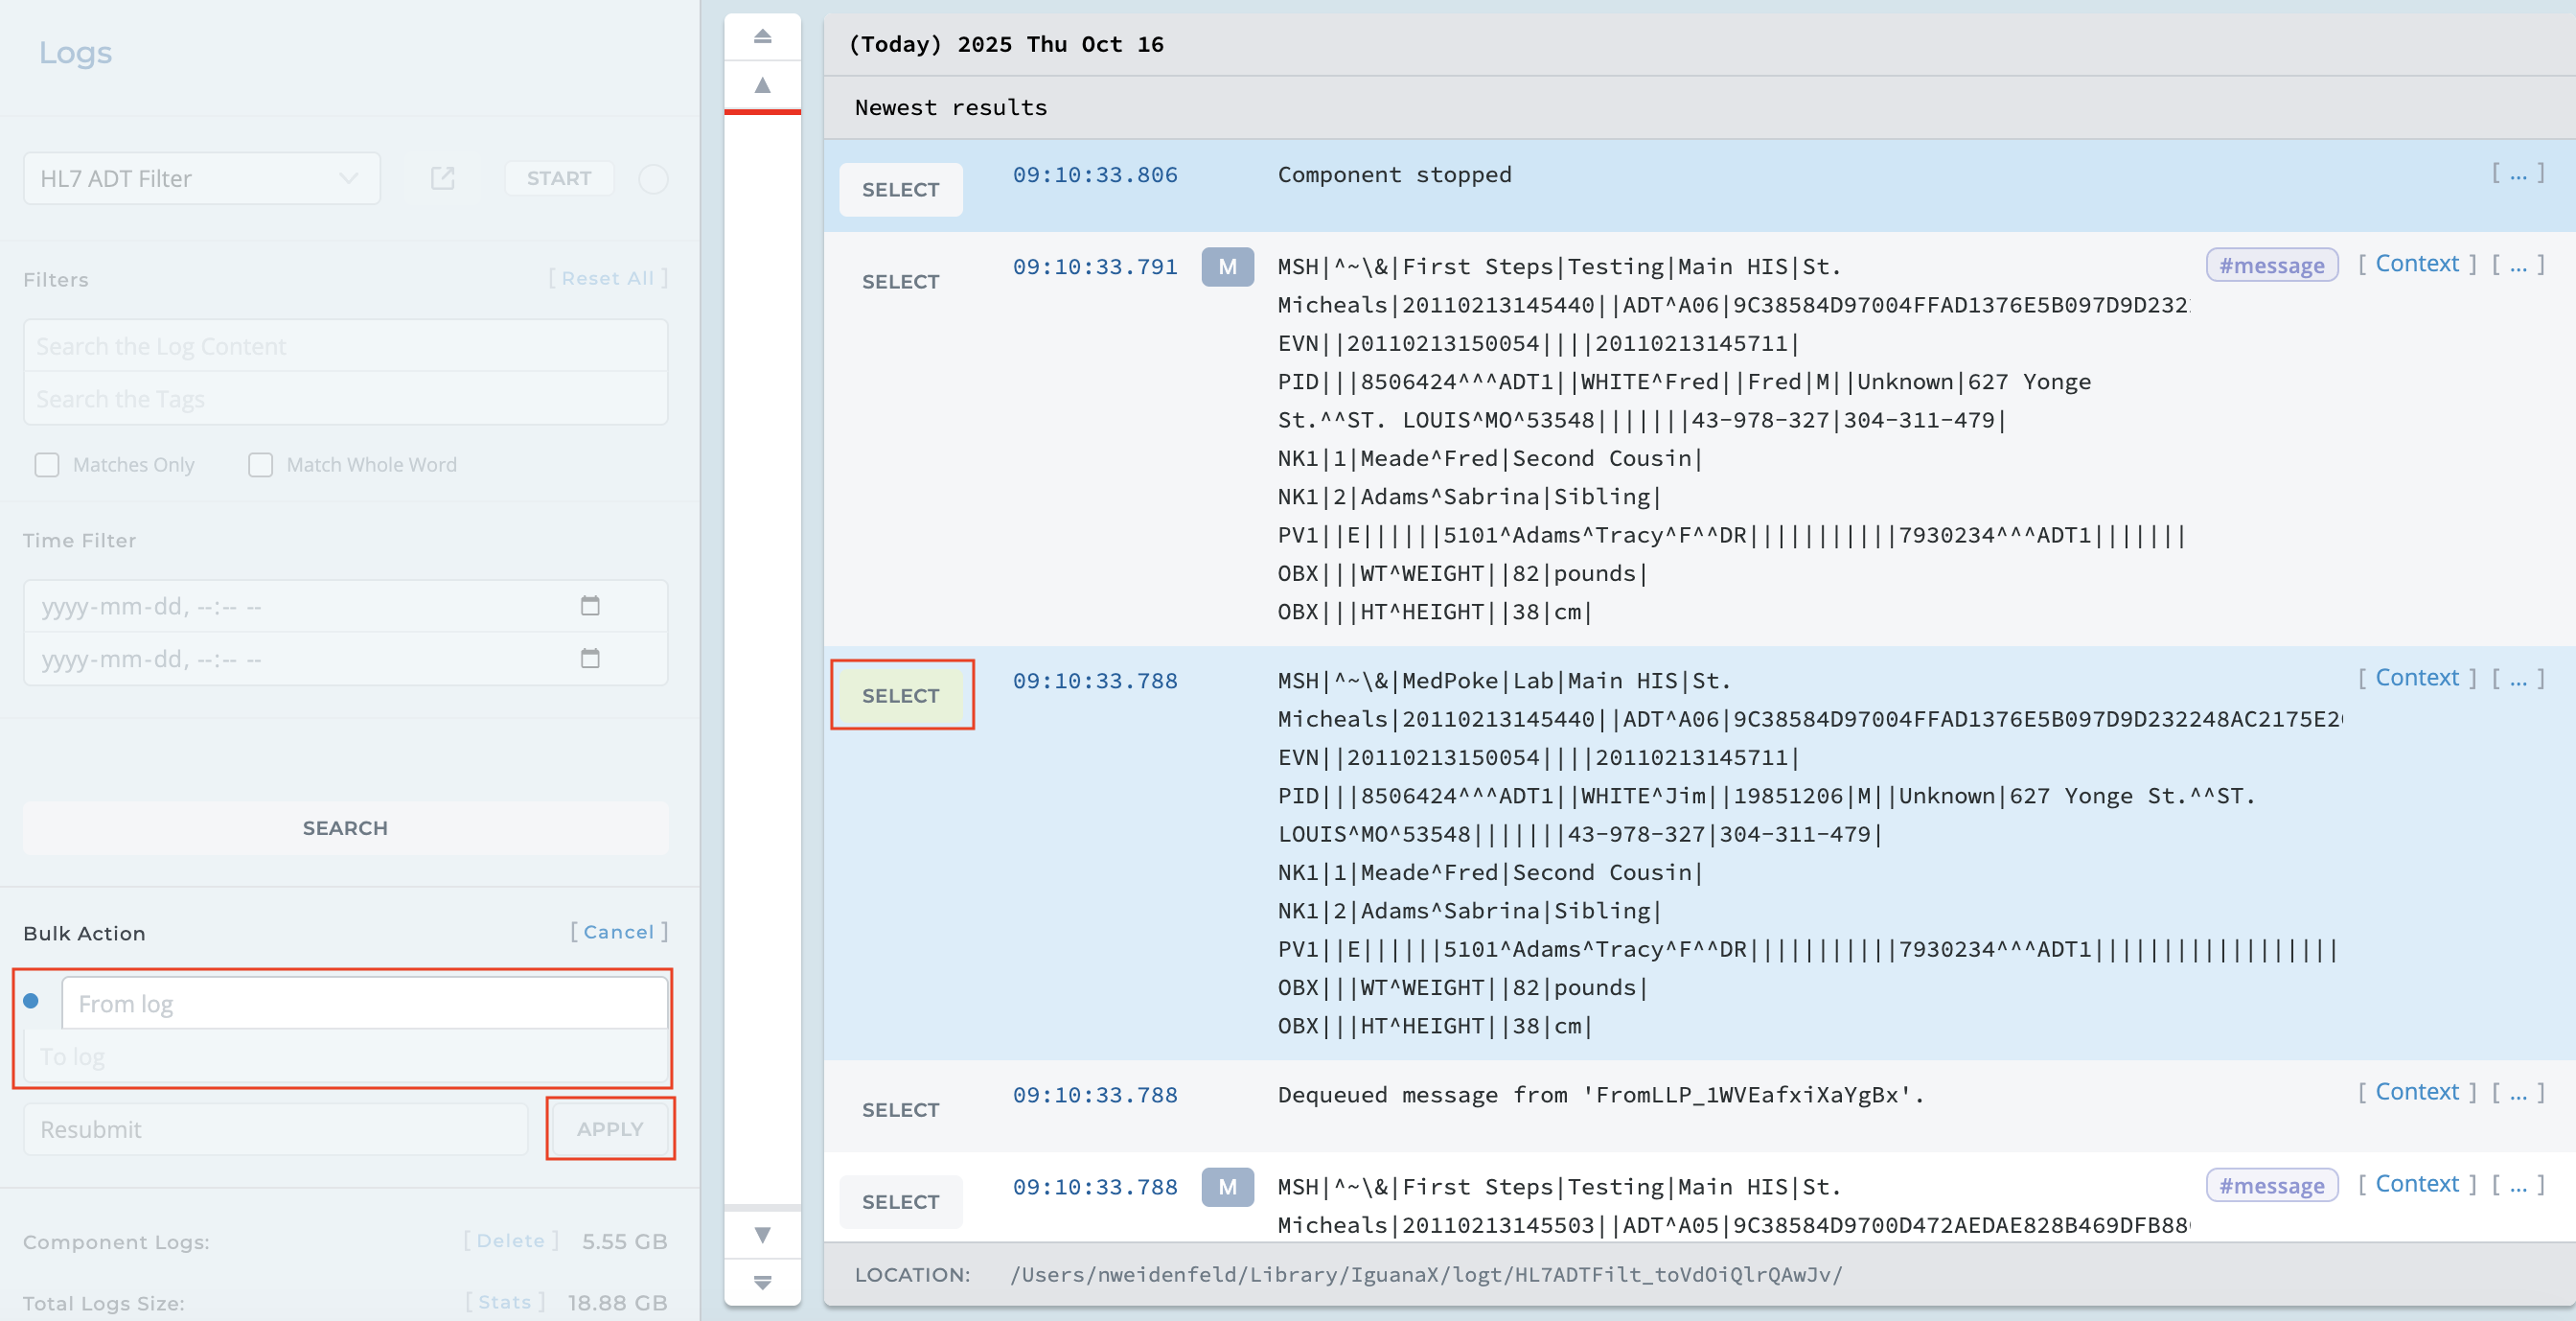Click the #message tag on 09:10:33.791 entry
2576x1321 pixels.
pyautogui.click(x=2271, y=265)
